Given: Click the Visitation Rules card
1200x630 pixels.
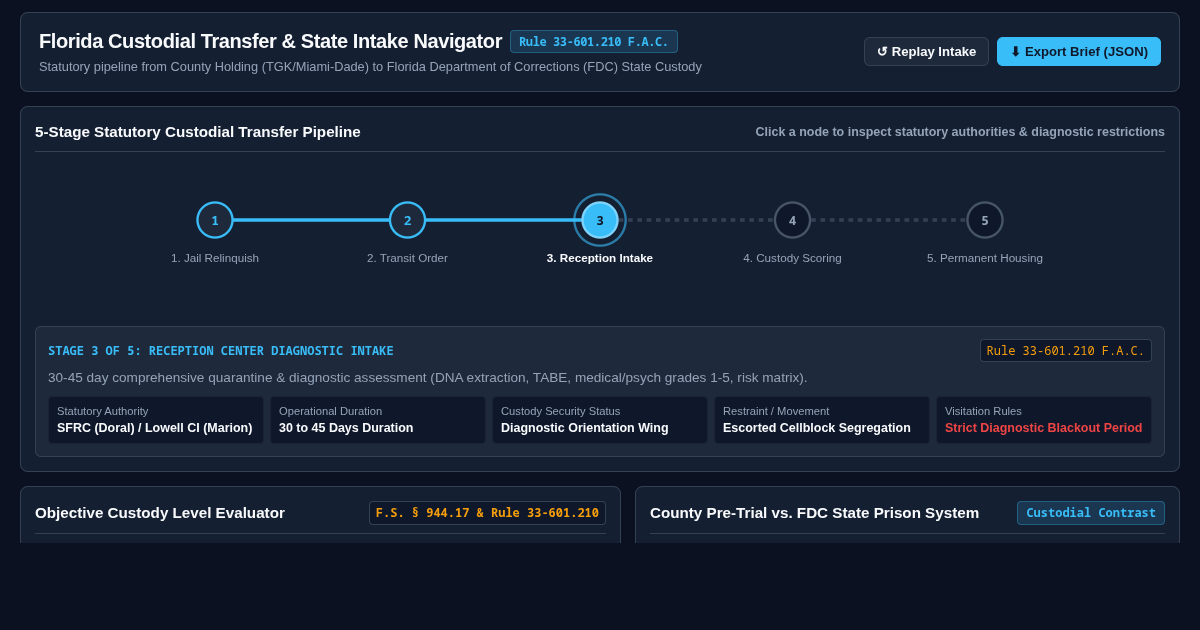Looking at the screenshot, I should click(x=1044, y=420).
